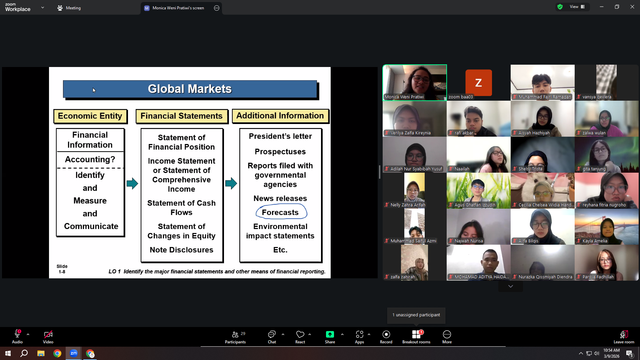Click the Additional Information heading on slide
640x360 pixels.
coord(280,116)
